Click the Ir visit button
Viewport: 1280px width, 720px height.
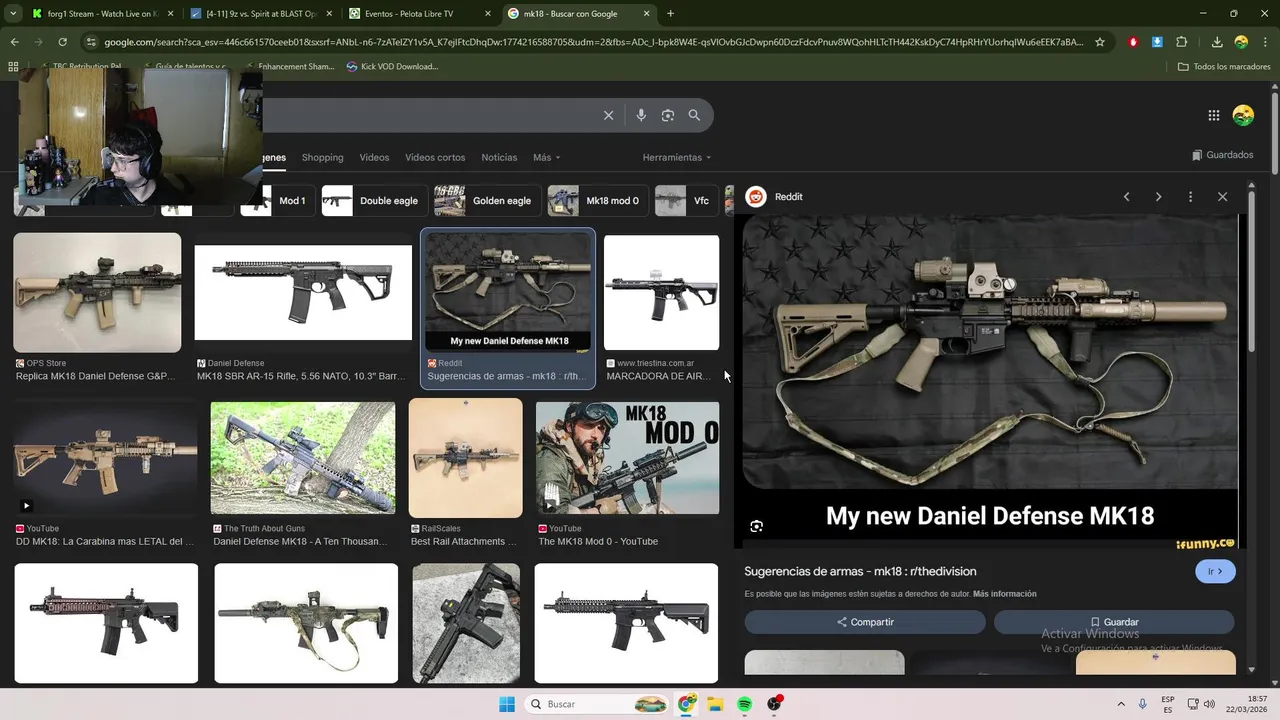point(1215,572)
